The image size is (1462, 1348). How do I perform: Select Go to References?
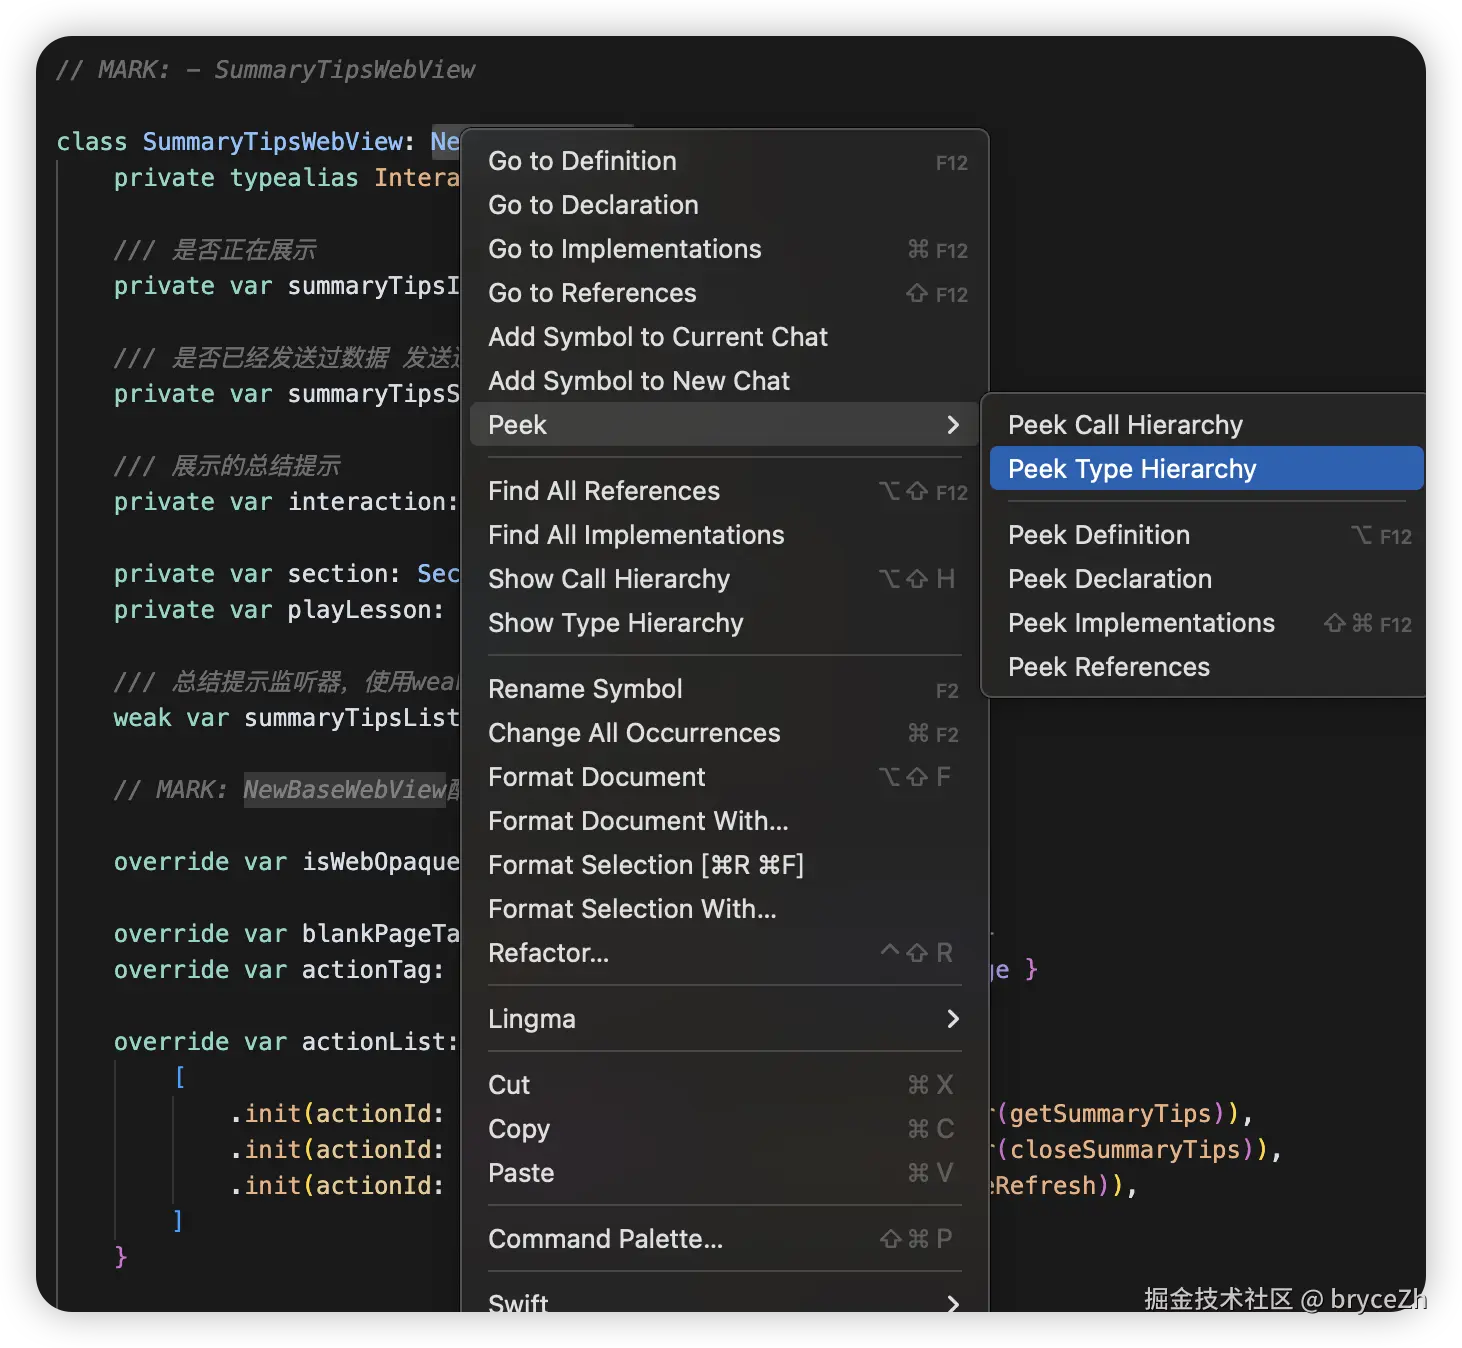592,293
